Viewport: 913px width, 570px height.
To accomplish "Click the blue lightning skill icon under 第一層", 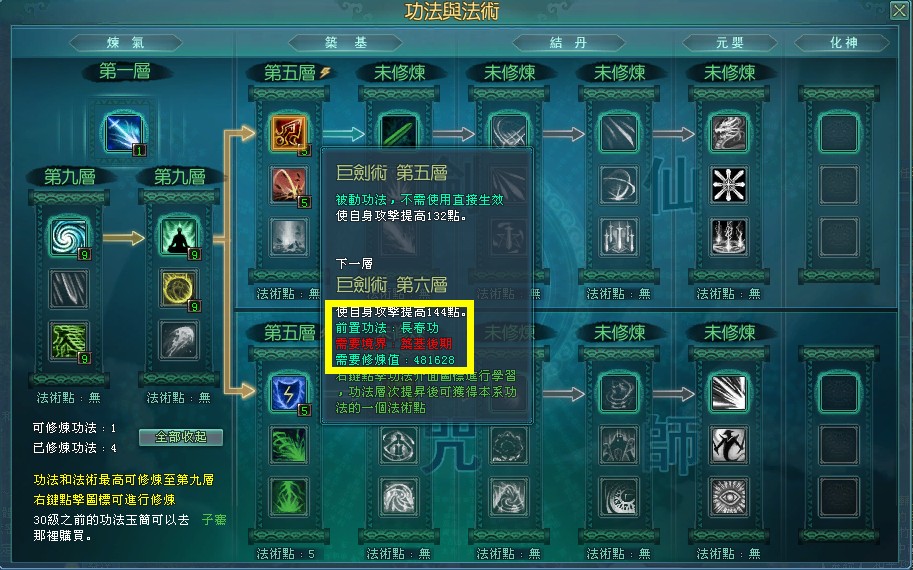I will click(123, 133).
